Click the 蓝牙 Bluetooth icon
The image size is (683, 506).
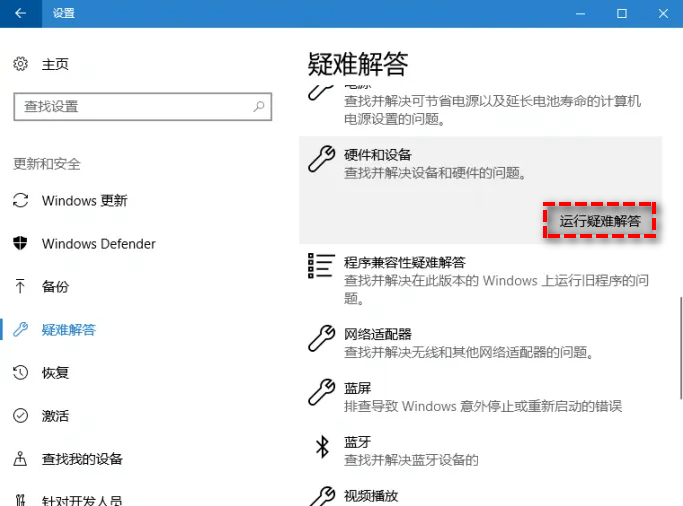(322, 446)
